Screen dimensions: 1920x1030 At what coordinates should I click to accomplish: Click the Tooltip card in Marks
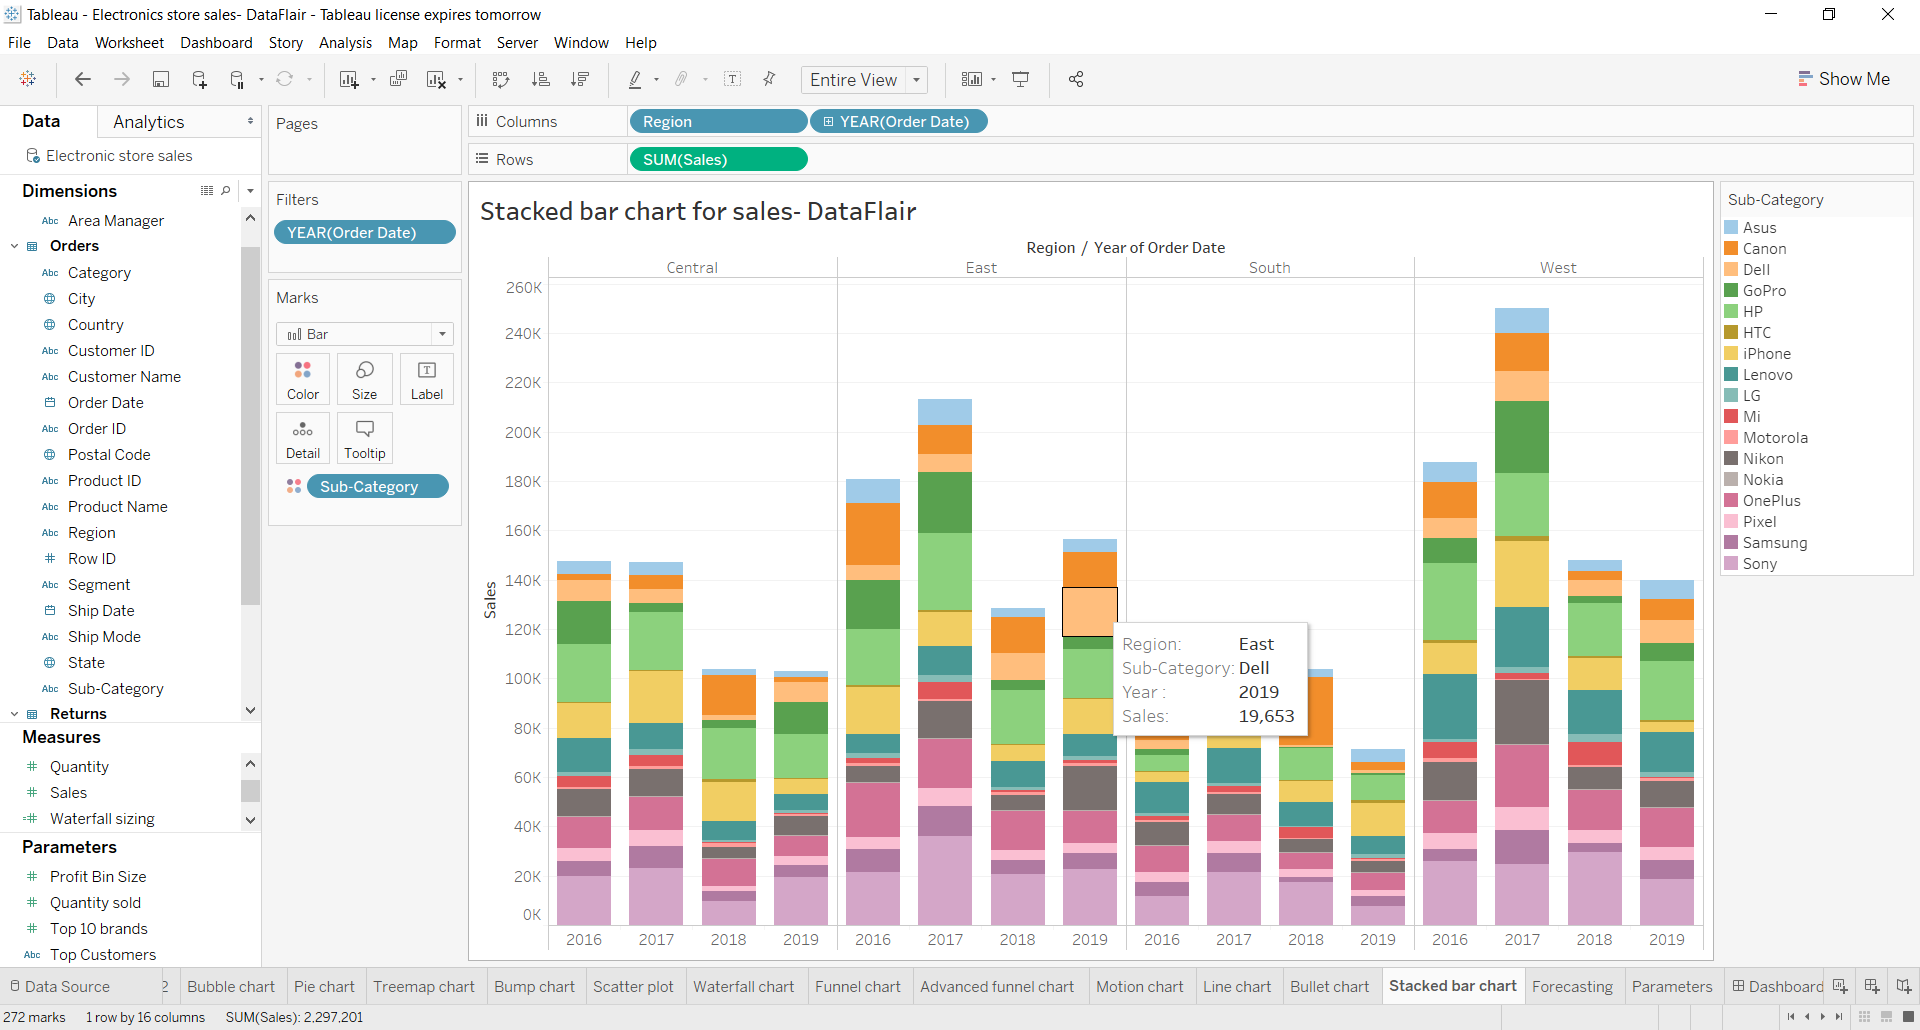pyautogui.click(x=365, y=438)
